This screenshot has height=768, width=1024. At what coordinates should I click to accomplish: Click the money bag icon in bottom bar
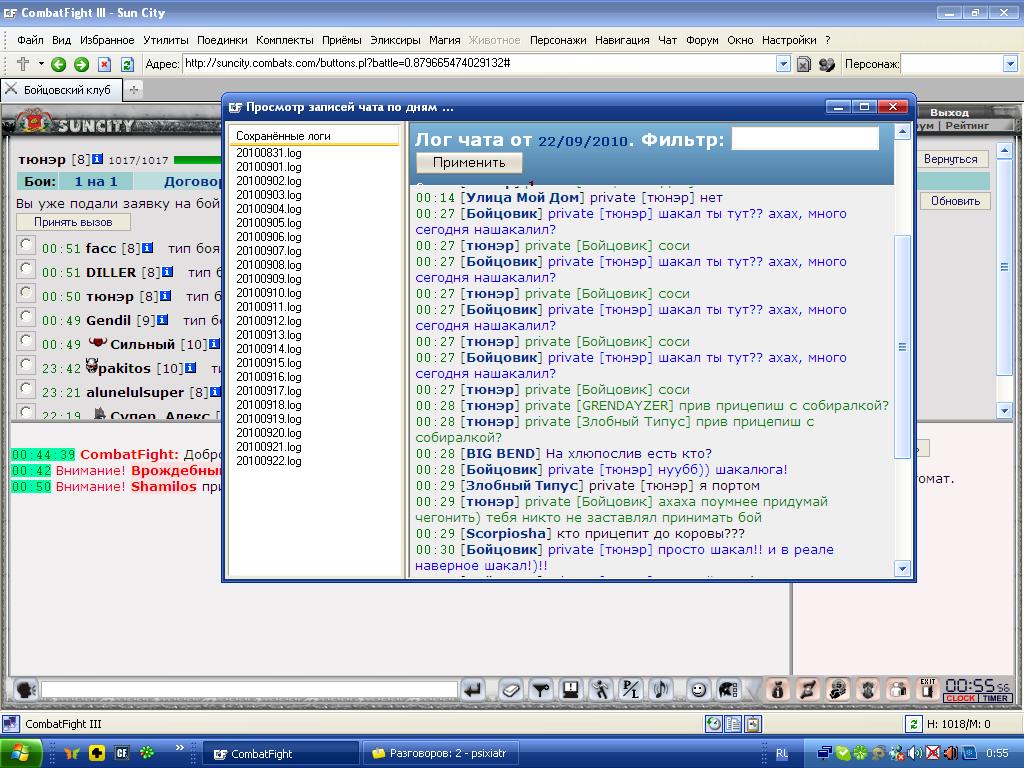point(777,689)
